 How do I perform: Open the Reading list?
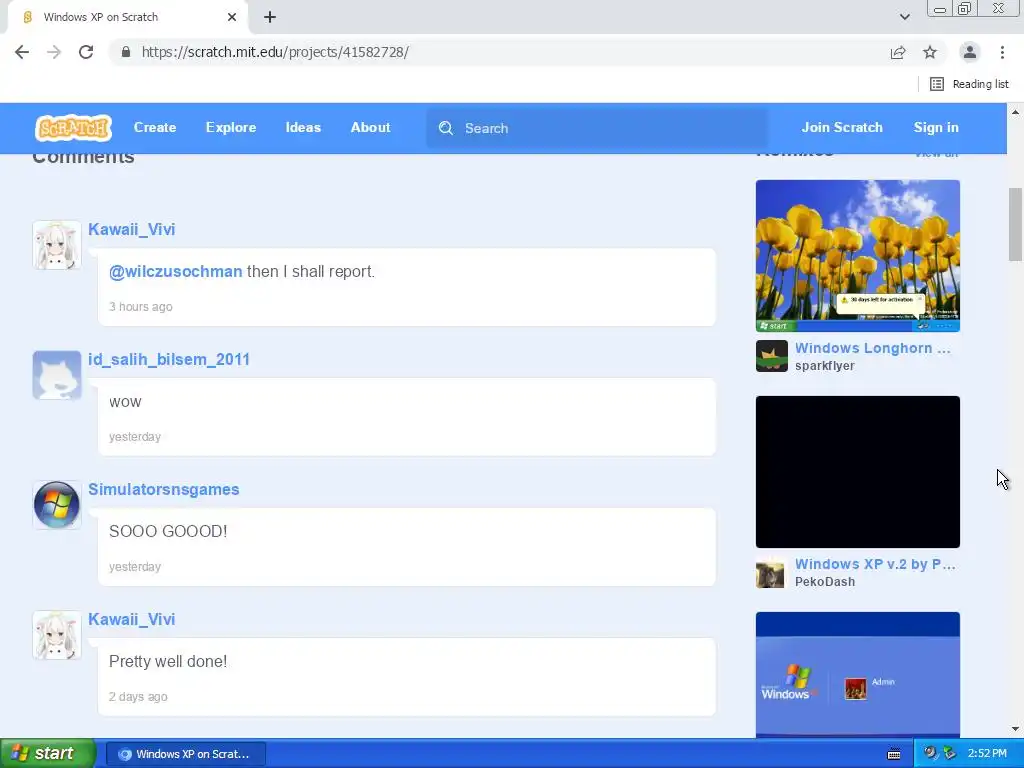tap(970, 84)
